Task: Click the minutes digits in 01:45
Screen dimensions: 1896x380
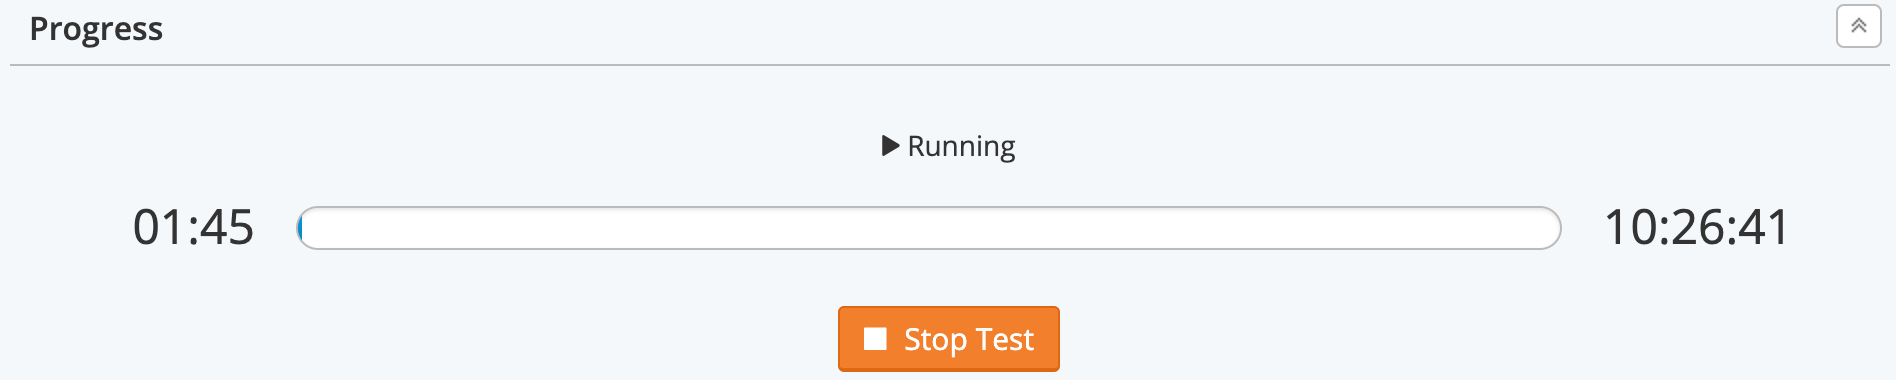Action: coord(159,228)
